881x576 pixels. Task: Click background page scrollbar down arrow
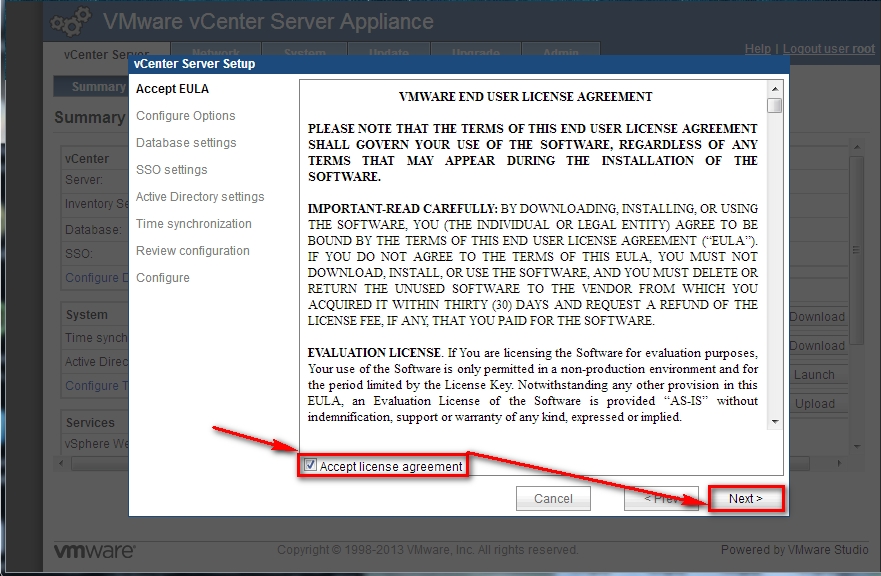pyautogui.click(x=857, y=446)
